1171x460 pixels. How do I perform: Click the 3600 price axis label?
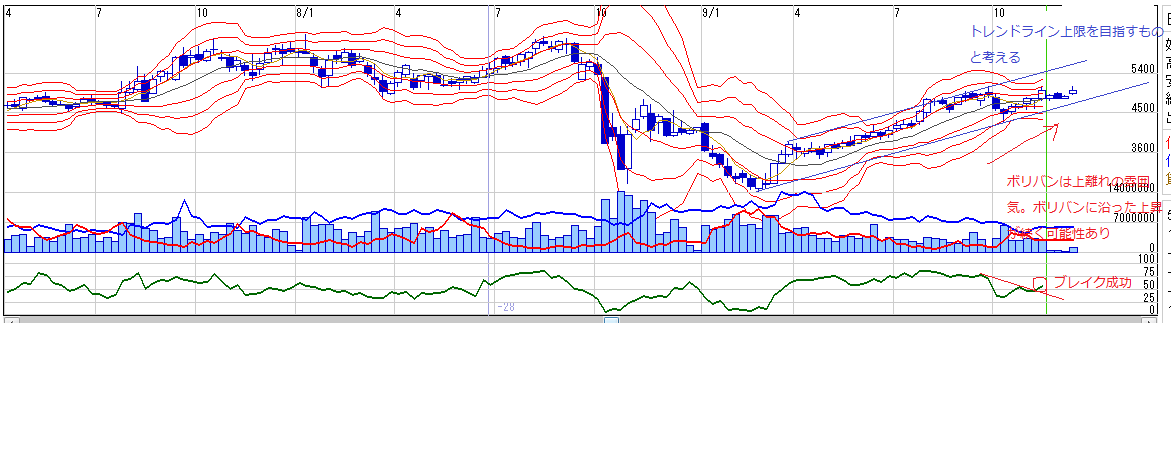1142,148
